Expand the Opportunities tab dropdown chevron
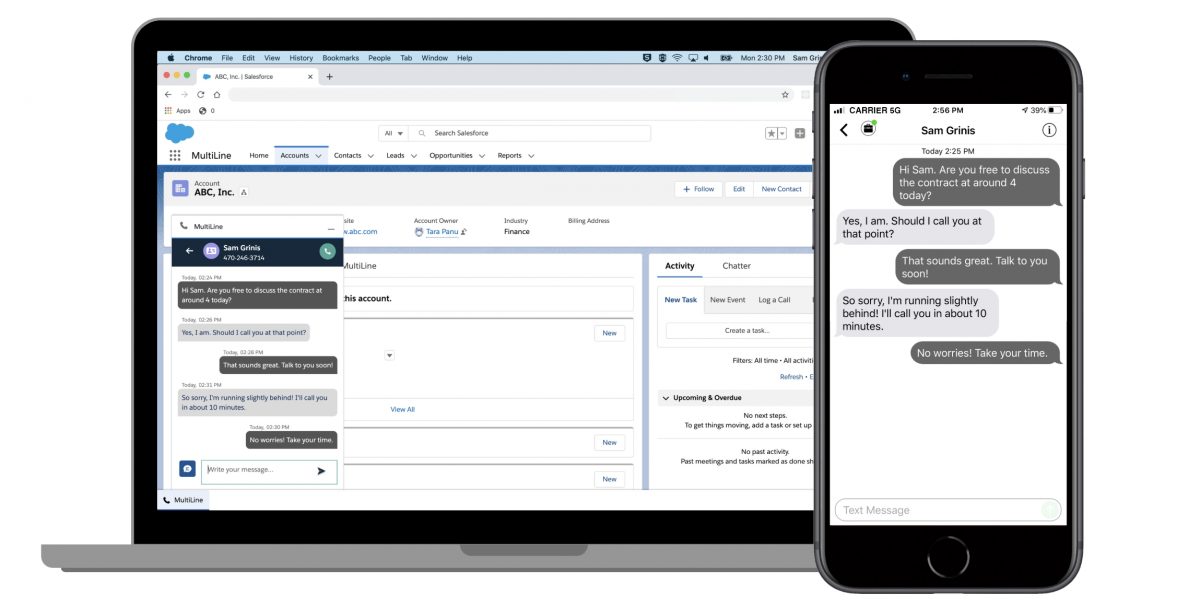The height and width of the screenshot is (607, 1200). tap(481, 156)
